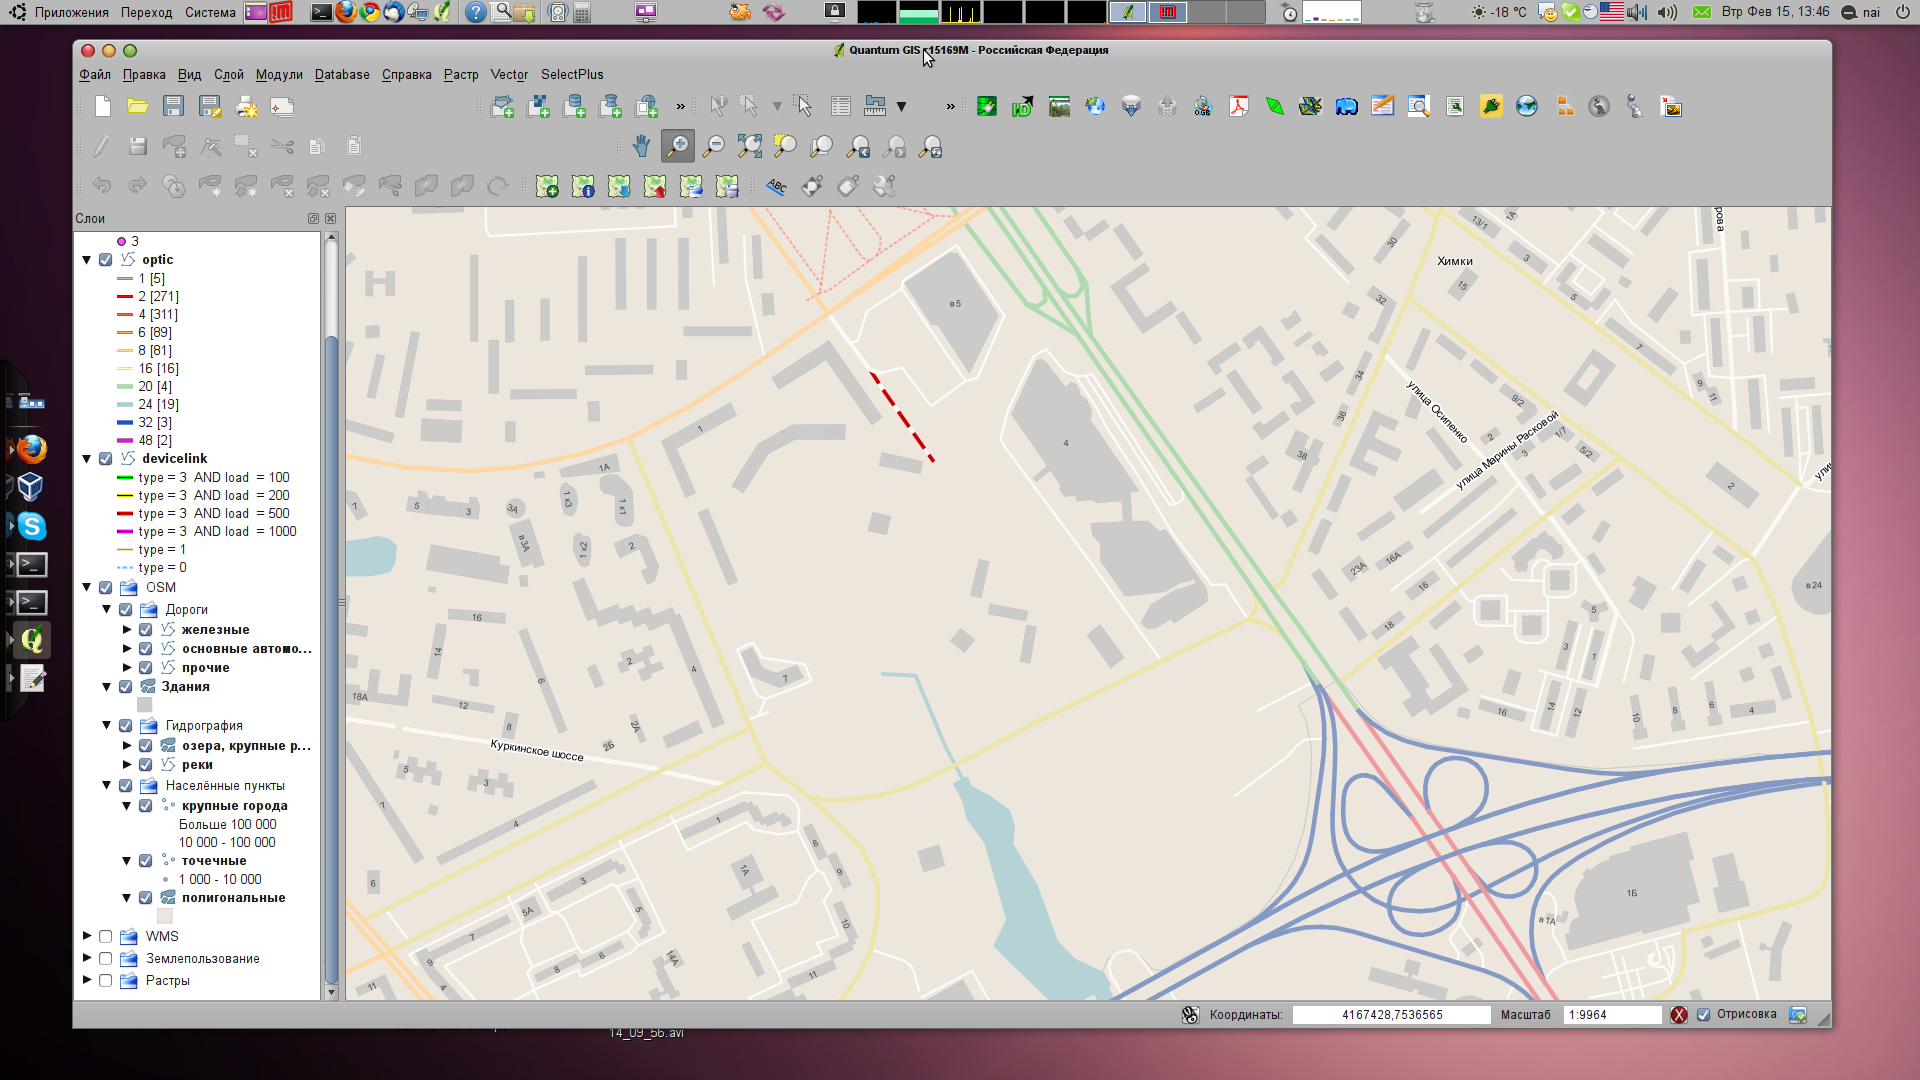1920x1080 pixels.
Task: Expand the Растры layer group
Action: pyautogui.click(x=87, y=981)
